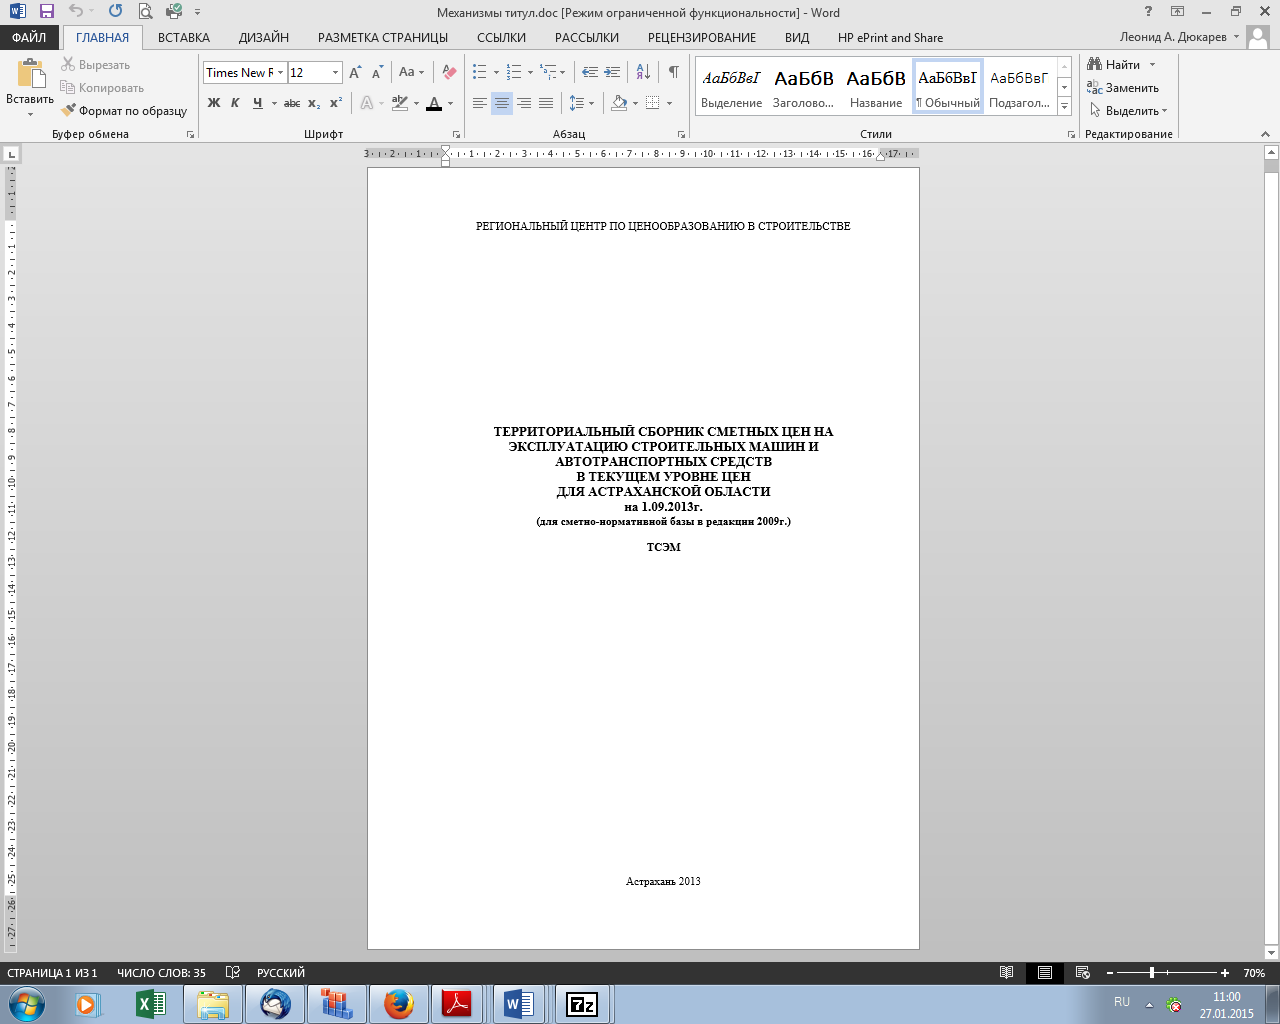Open the ФАЙЛ tab
The height and width of the screenshot is (1024, 1280).
pos(29,38)
